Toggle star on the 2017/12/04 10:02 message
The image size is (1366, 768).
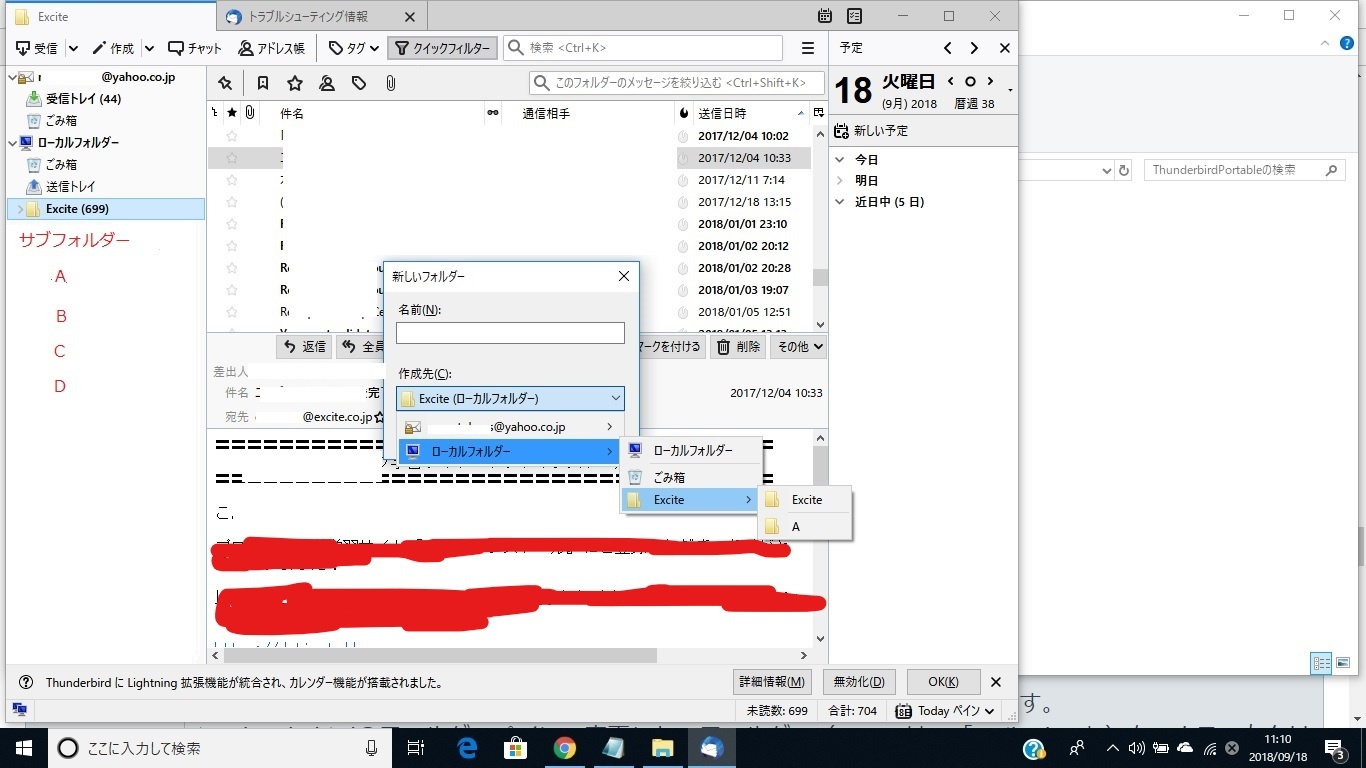tap(232, 136)
